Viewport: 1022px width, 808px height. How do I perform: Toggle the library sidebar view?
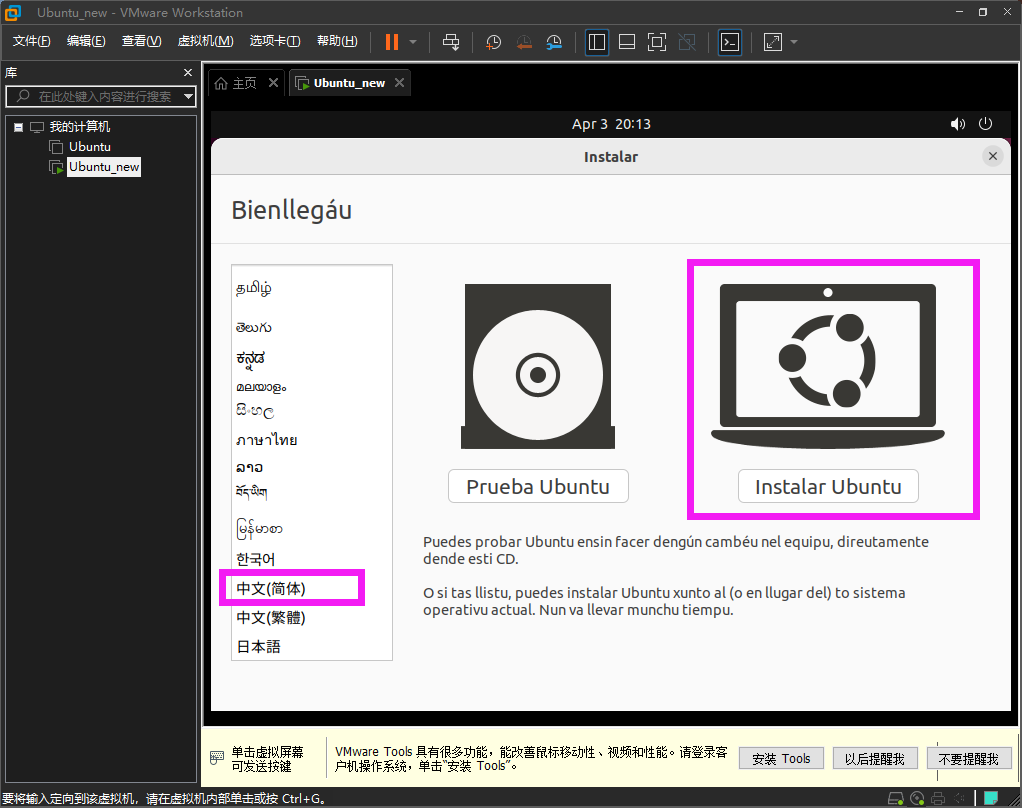(596, 42)
